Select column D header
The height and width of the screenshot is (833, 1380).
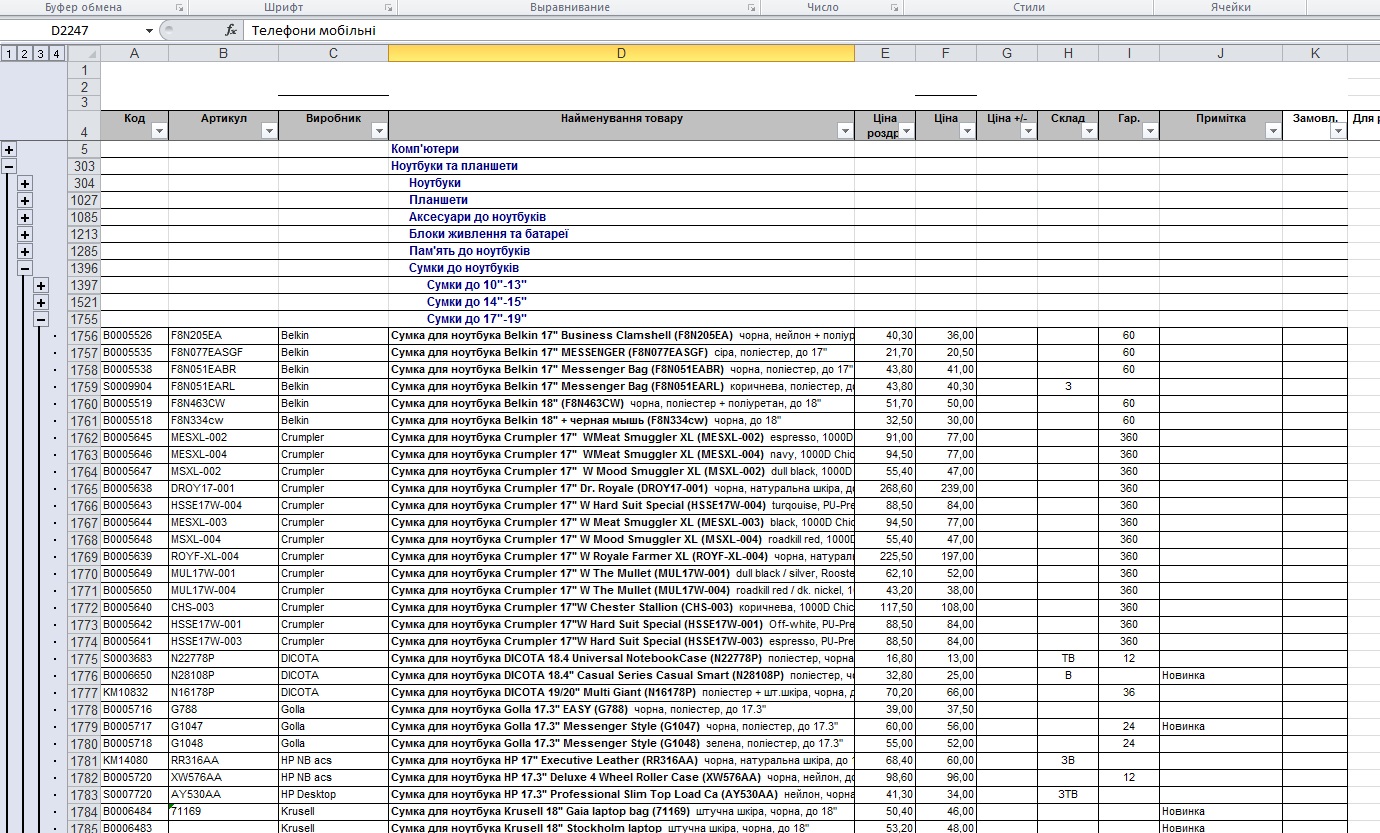(x=621, y=53)
